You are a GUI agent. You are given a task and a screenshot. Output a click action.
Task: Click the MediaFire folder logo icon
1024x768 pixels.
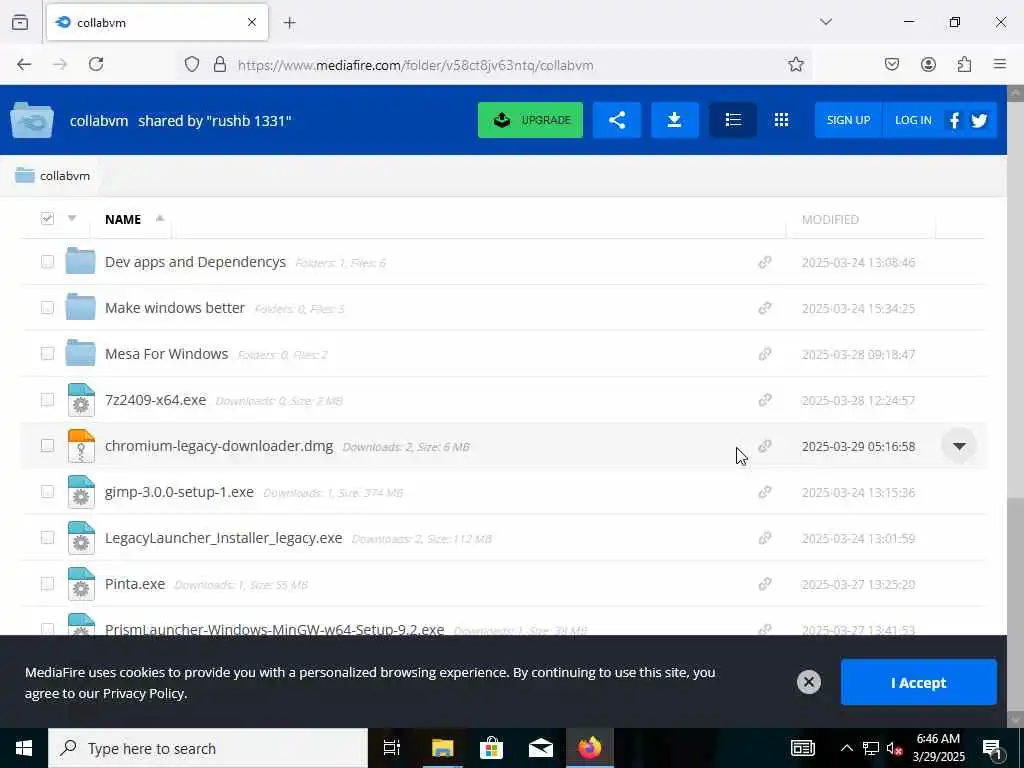point(31,120)
